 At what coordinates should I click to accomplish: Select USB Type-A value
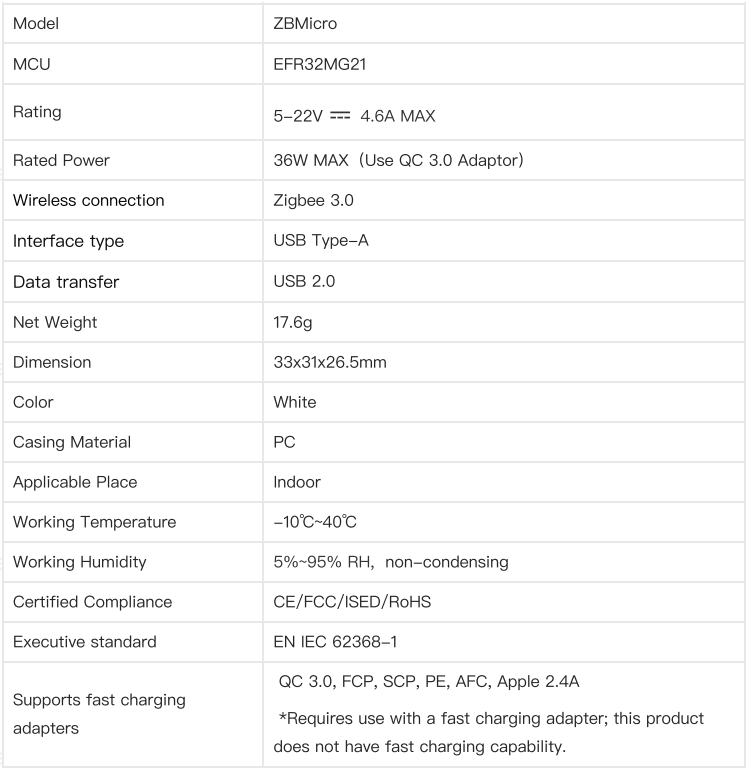coord(321,241)
